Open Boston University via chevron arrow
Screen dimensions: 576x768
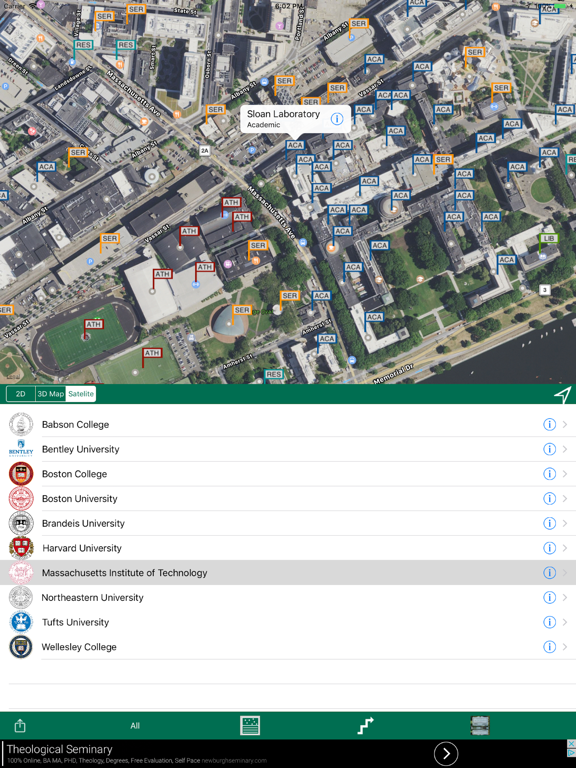pyautogui.click(x=565, y=499)
